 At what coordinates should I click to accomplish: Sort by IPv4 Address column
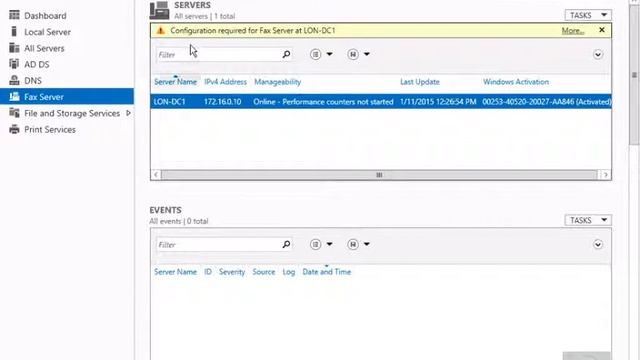click(226, 82)
